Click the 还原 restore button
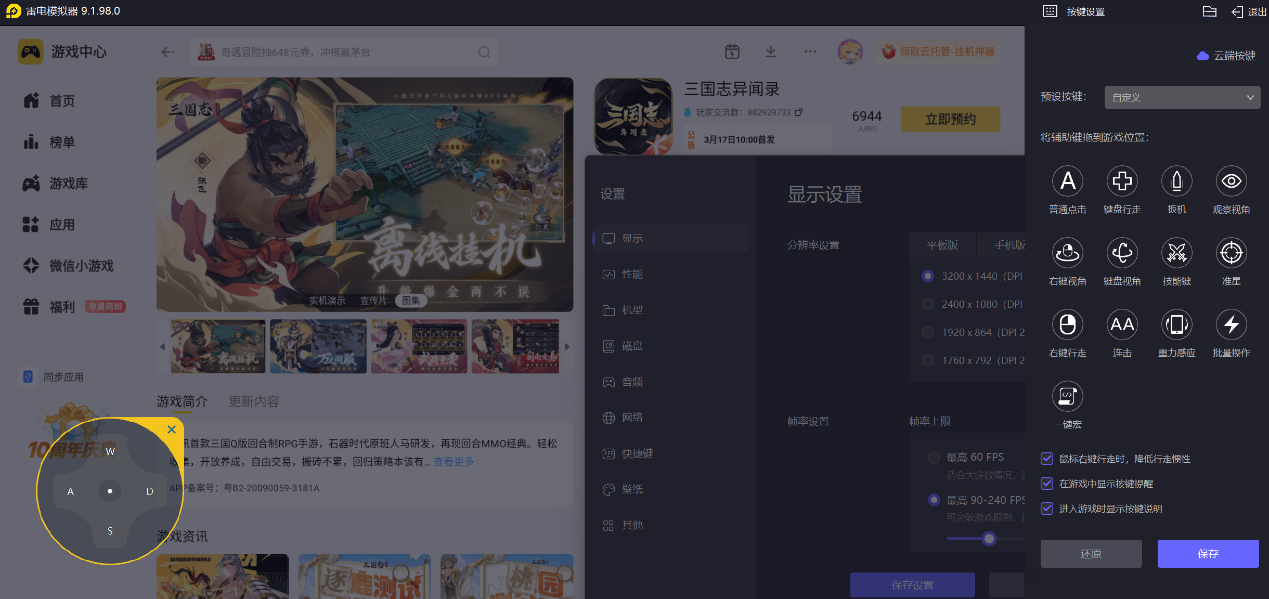The height and width of the screenshot is (599, 1269). pos(1091,554)
